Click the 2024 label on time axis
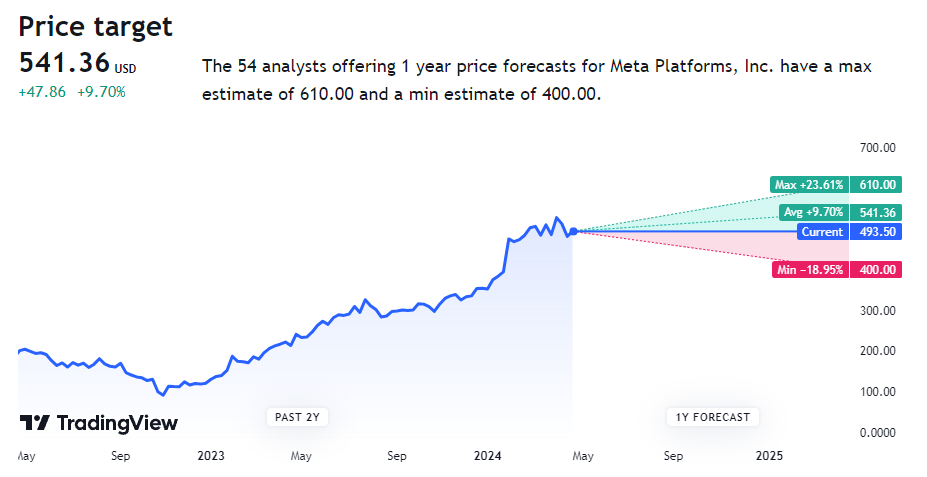The image size is (927, 477). pyautogui.click(x=487, y=456)
